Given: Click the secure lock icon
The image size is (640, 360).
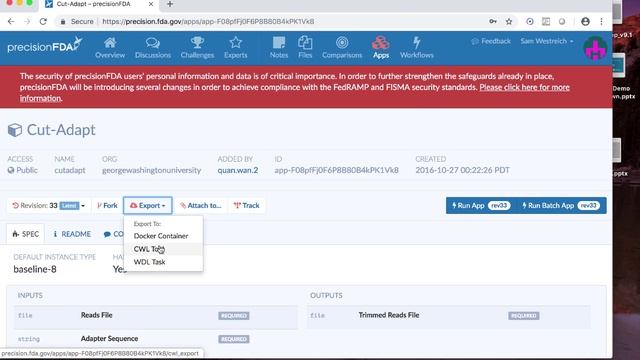Looking at the screenshot, I should pyautogui.click(x=63, y=22).
